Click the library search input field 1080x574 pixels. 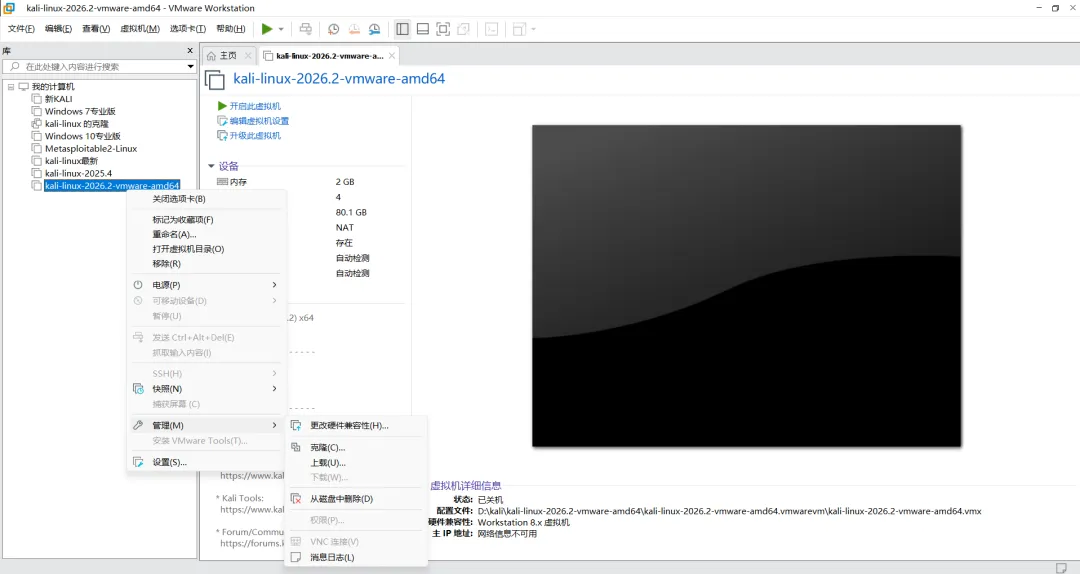coord(96,67)
